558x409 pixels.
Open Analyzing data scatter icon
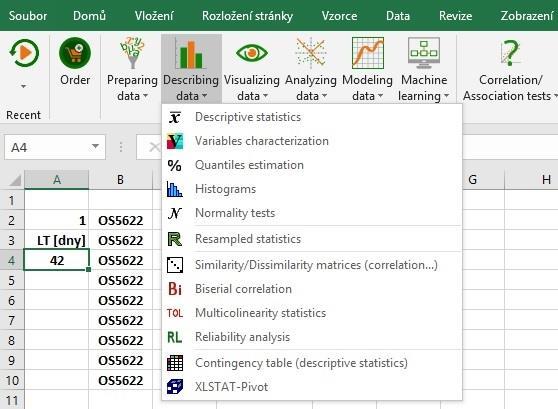click(311, 53)
